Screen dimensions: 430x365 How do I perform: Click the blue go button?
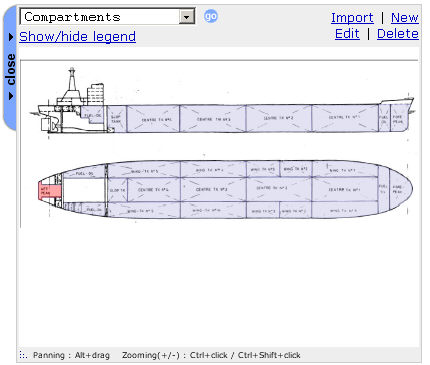(211, 16)
